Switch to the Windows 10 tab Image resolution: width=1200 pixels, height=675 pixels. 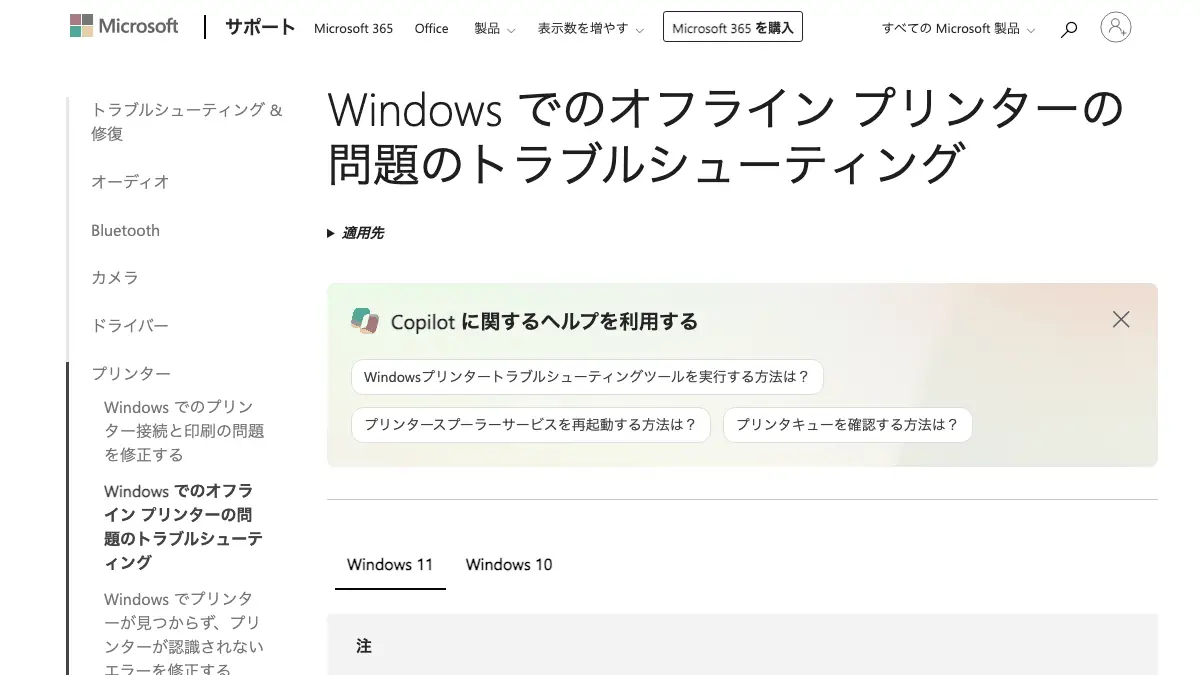(509, 564)
